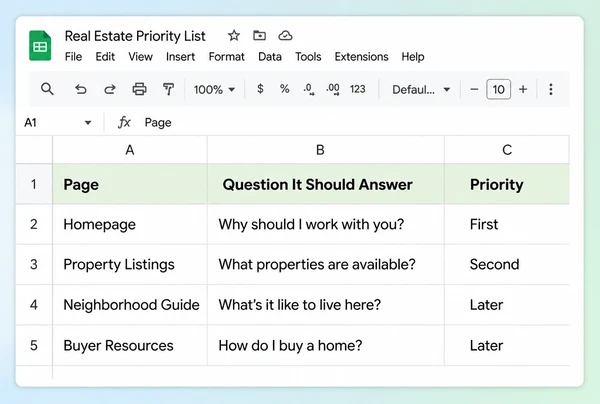Select the Property Listings cell
Image resolution: width=600 pixels, height=404 pixels.
pos(130,264)
